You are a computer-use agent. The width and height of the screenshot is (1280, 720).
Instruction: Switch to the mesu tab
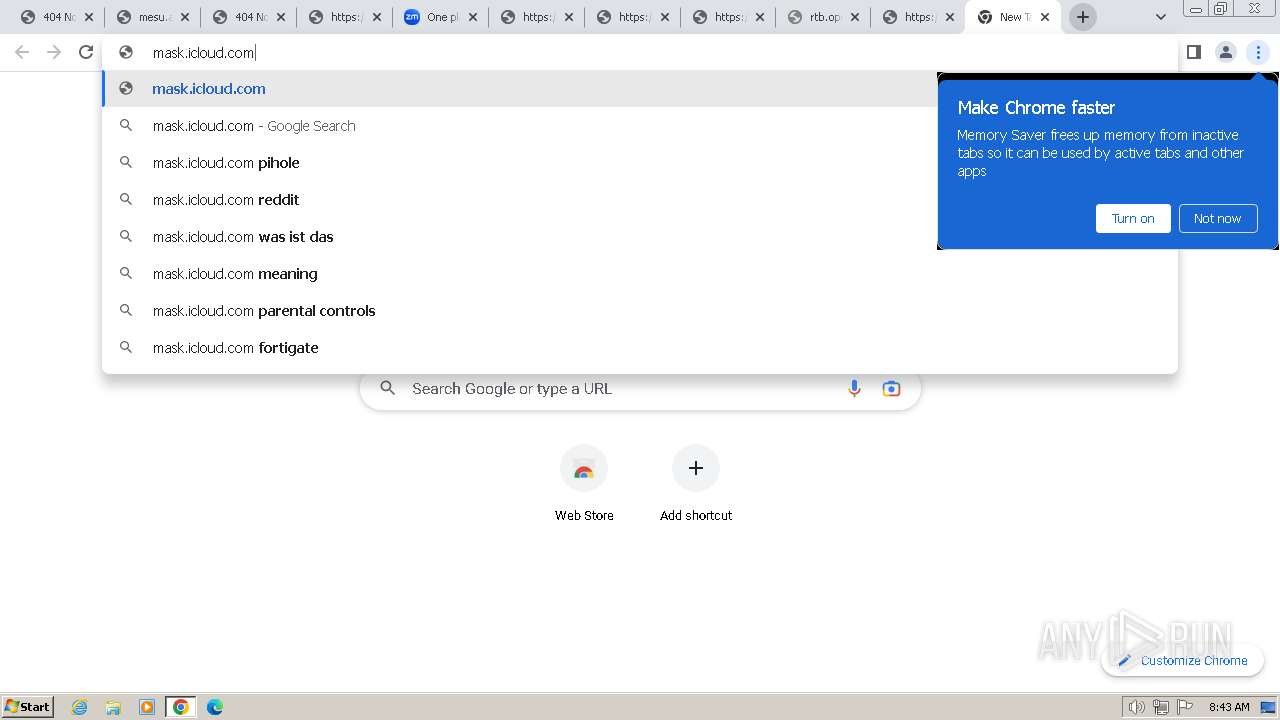152,17
